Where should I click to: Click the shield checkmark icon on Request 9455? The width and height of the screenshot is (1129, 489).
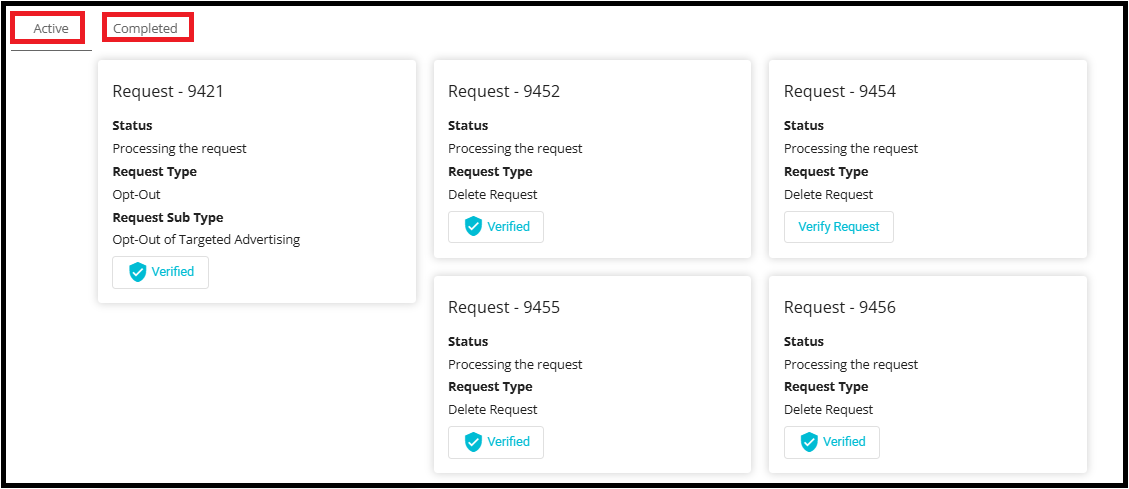click(474, 442)
